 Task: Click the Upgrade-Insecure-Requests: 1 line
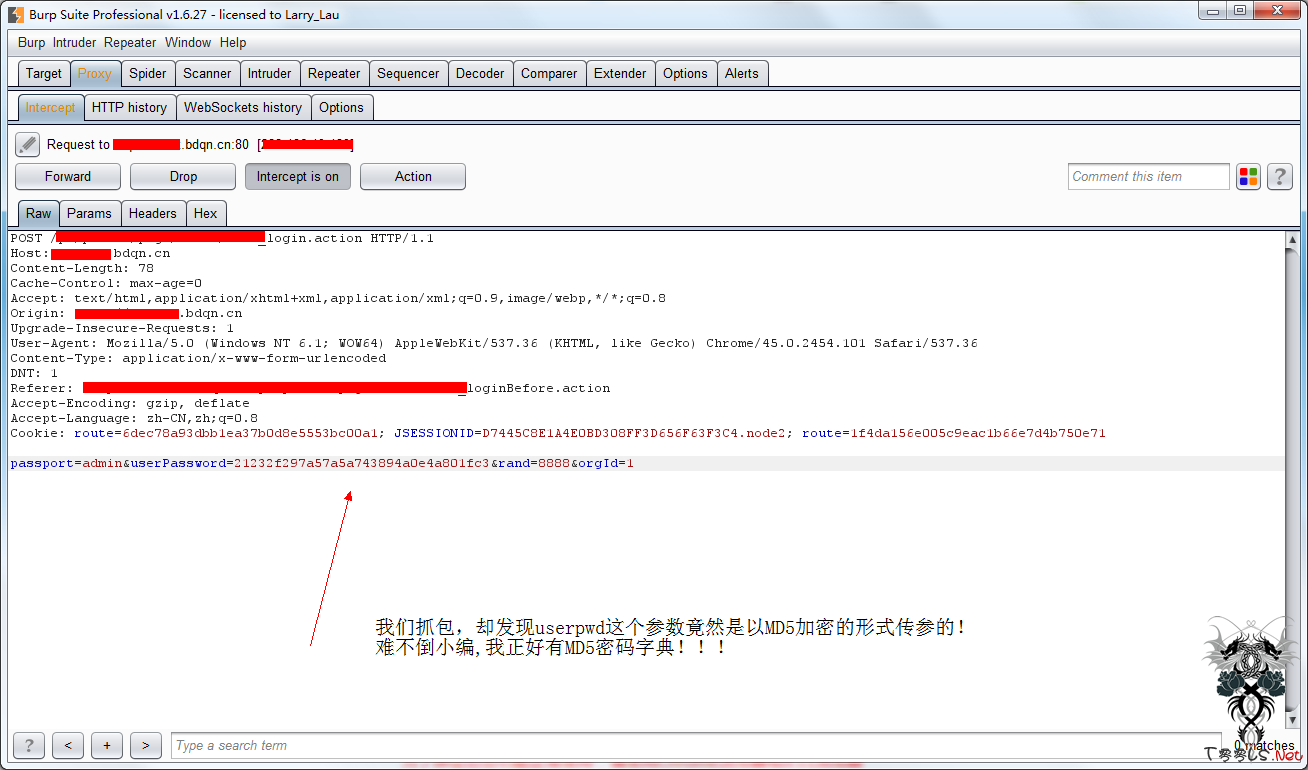(x=122, y=328)
